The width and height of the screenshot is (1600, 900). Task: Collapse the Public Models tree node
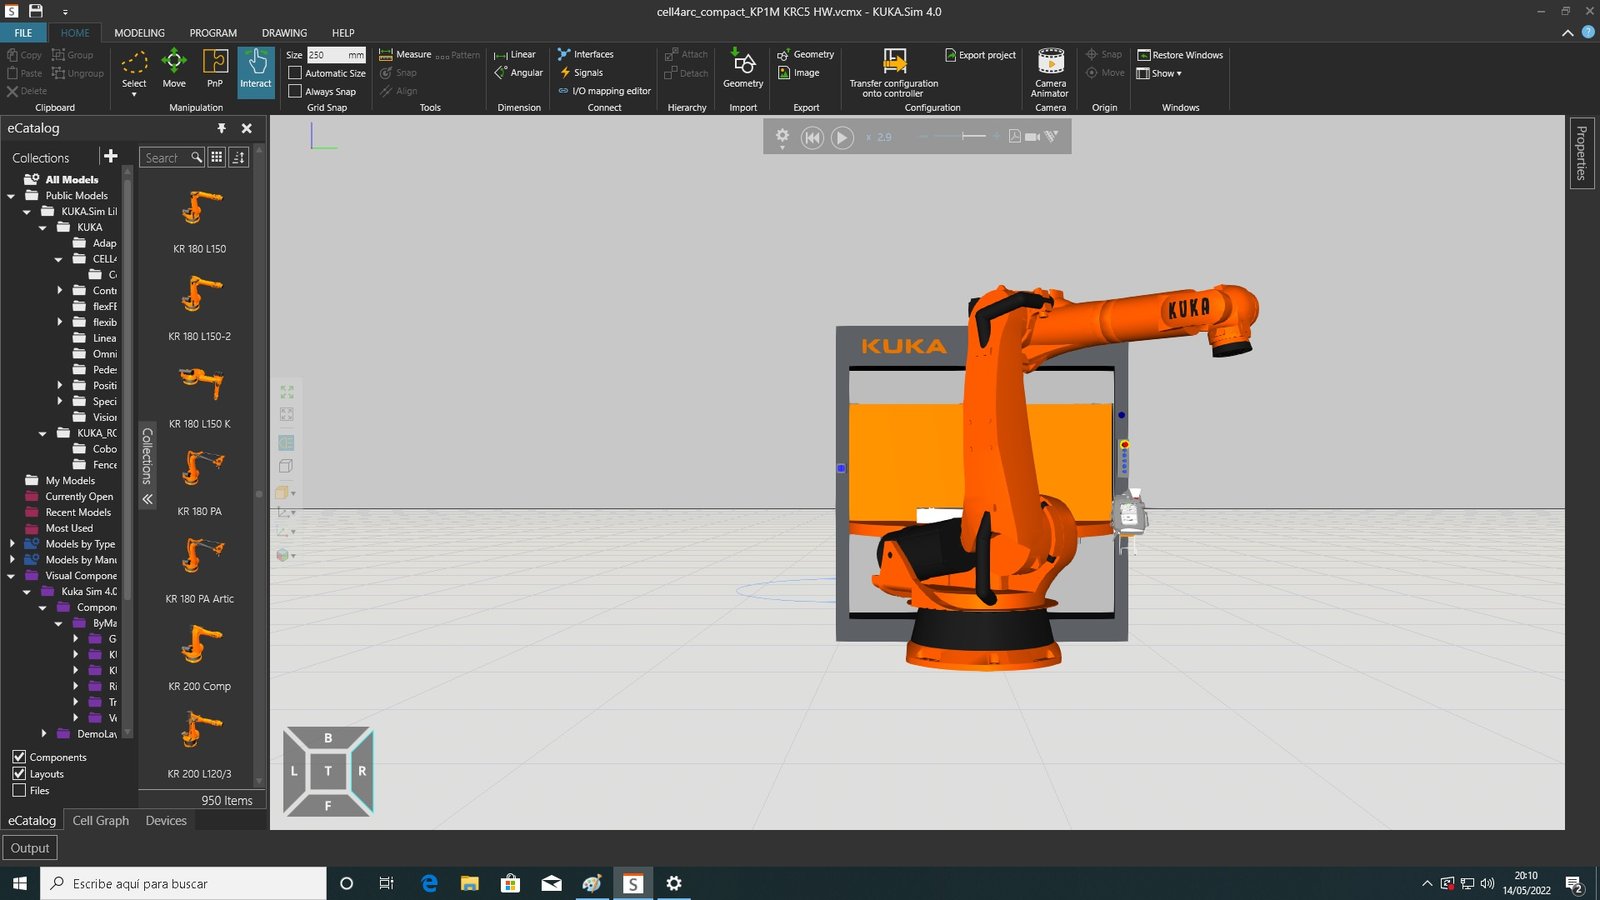(x=11, y=196)
